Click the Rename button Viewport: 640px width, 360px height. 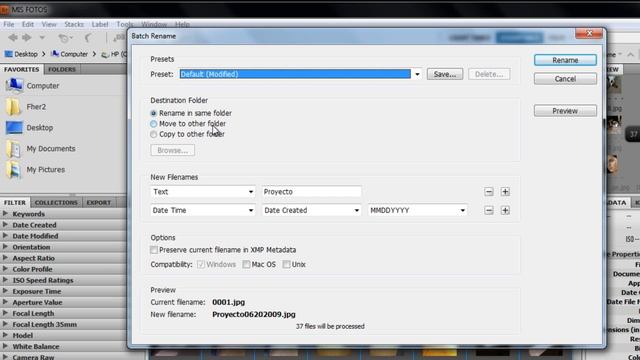(x=565, y=60)
